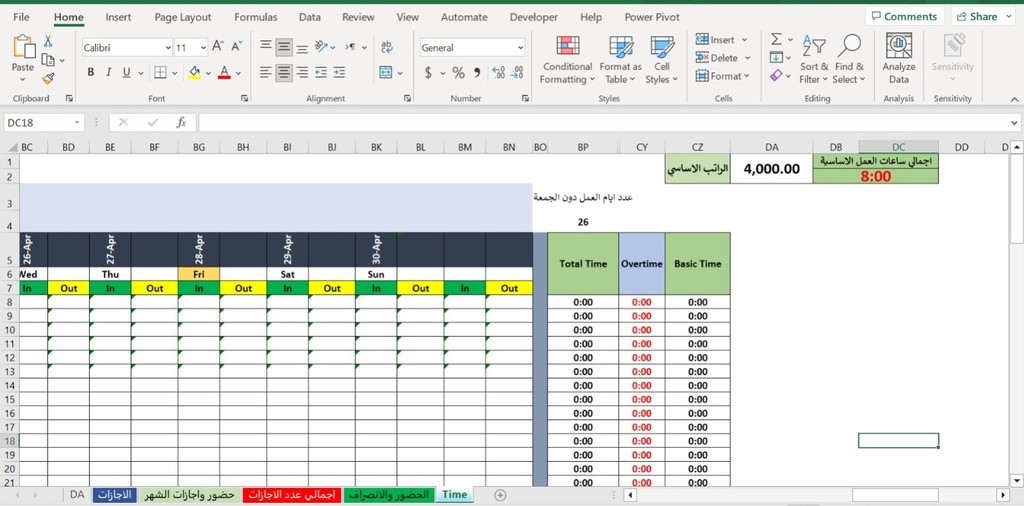
Task: Click the Wrap Text icon
Action: (387, 47)
